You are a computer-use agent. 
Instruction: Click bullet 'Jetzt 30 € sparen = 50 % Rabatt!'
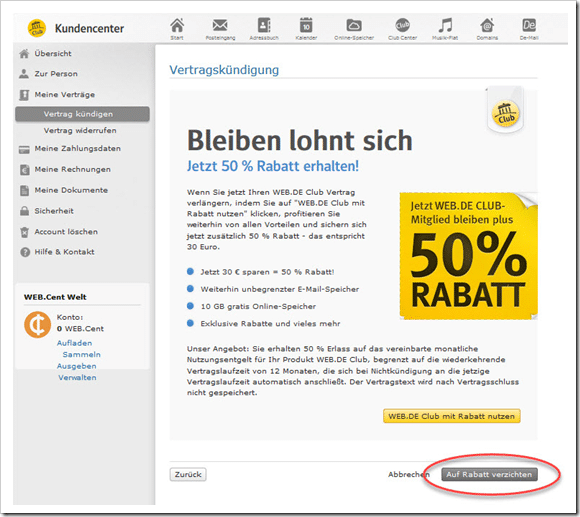tap(267, 272)
